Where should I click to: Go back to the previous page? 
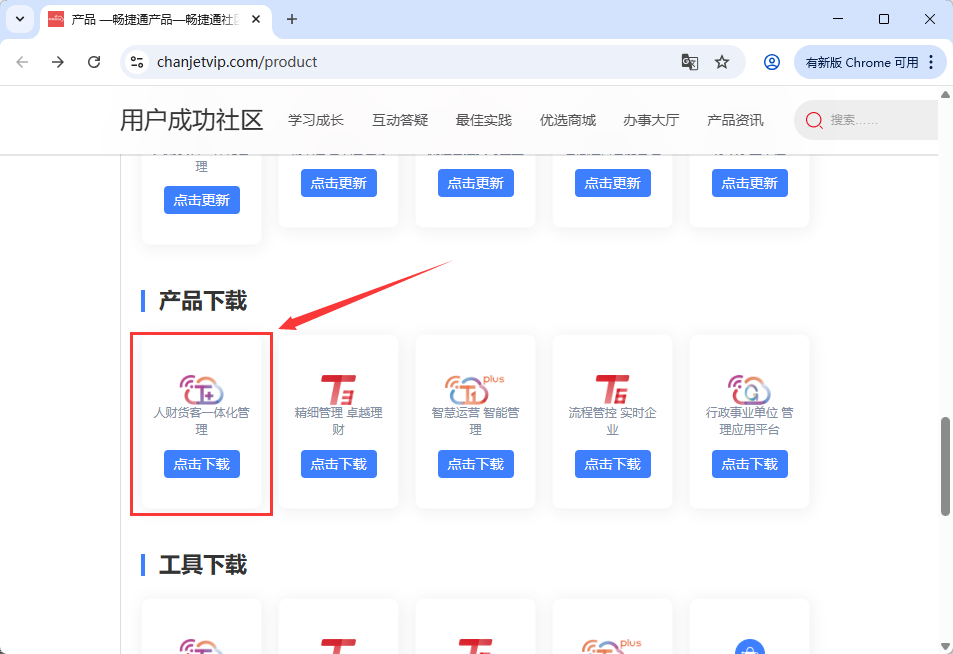click(x=22, y=62)
